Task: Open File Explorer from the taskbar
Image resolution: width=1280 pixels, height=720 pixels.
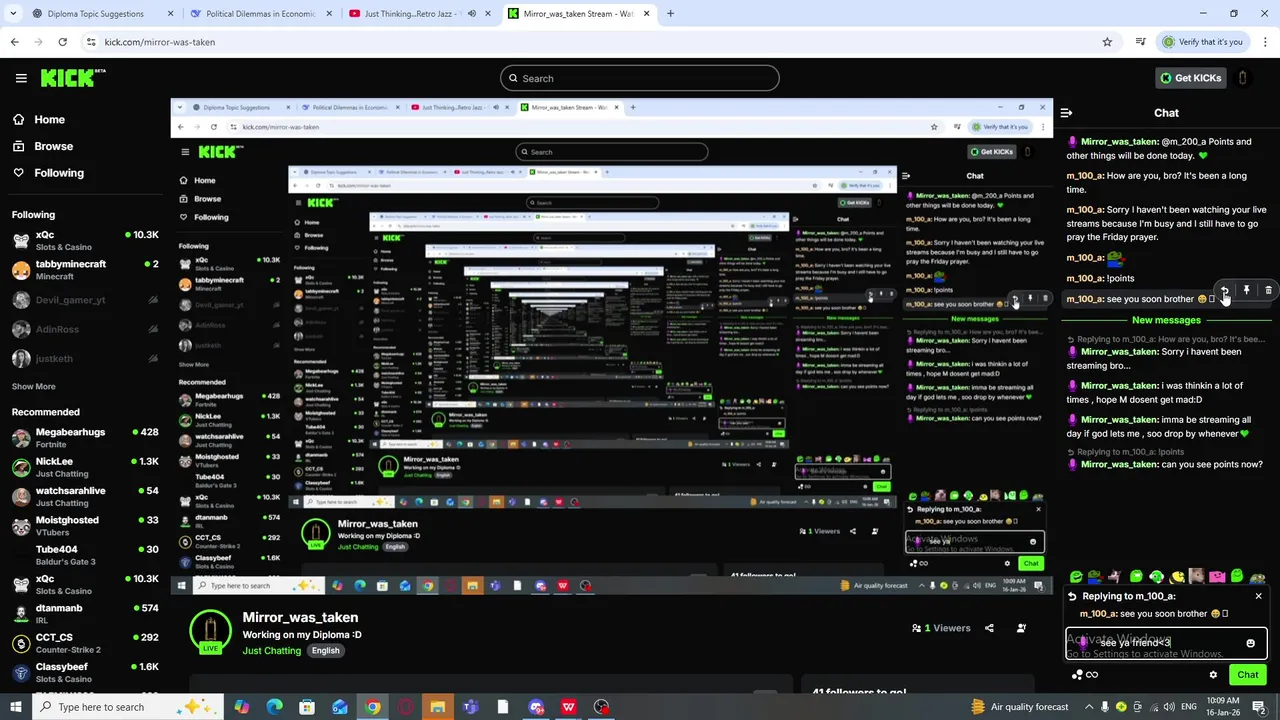Action: (x=437, y=707)
